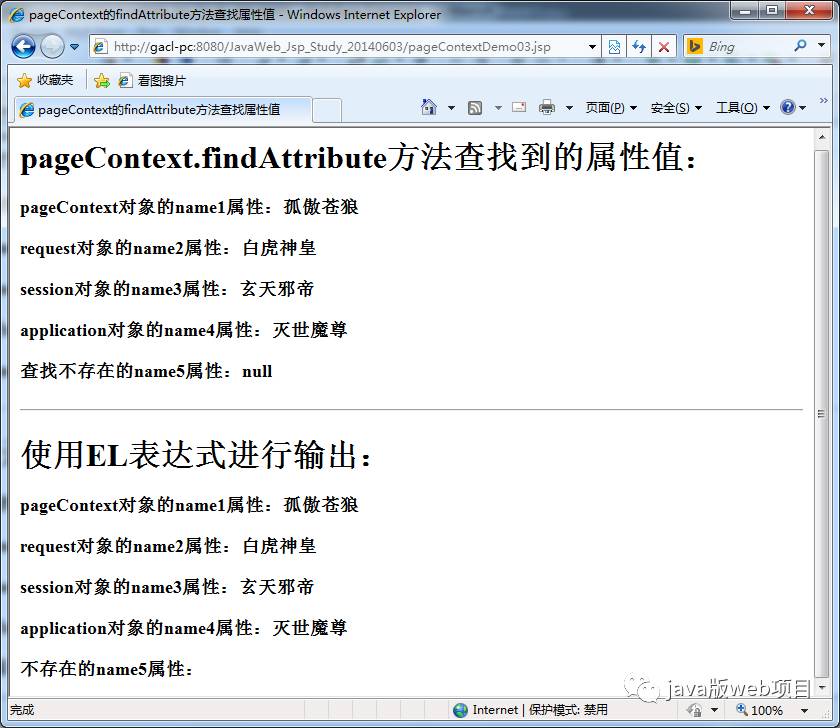Expand the zoom level dropdown arrow
Image resolution: width=840 pixels, height=728 pixels.
coord(804,711)
